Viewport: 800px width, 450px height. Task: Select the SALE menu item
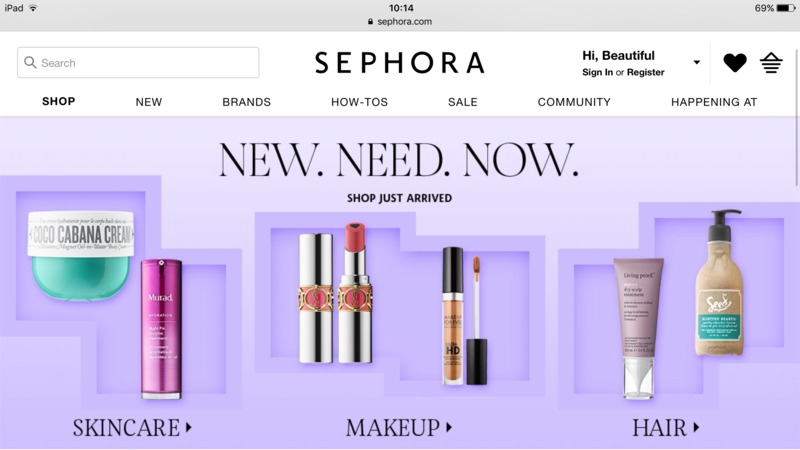pyautogui.click(x=463, y=102)
